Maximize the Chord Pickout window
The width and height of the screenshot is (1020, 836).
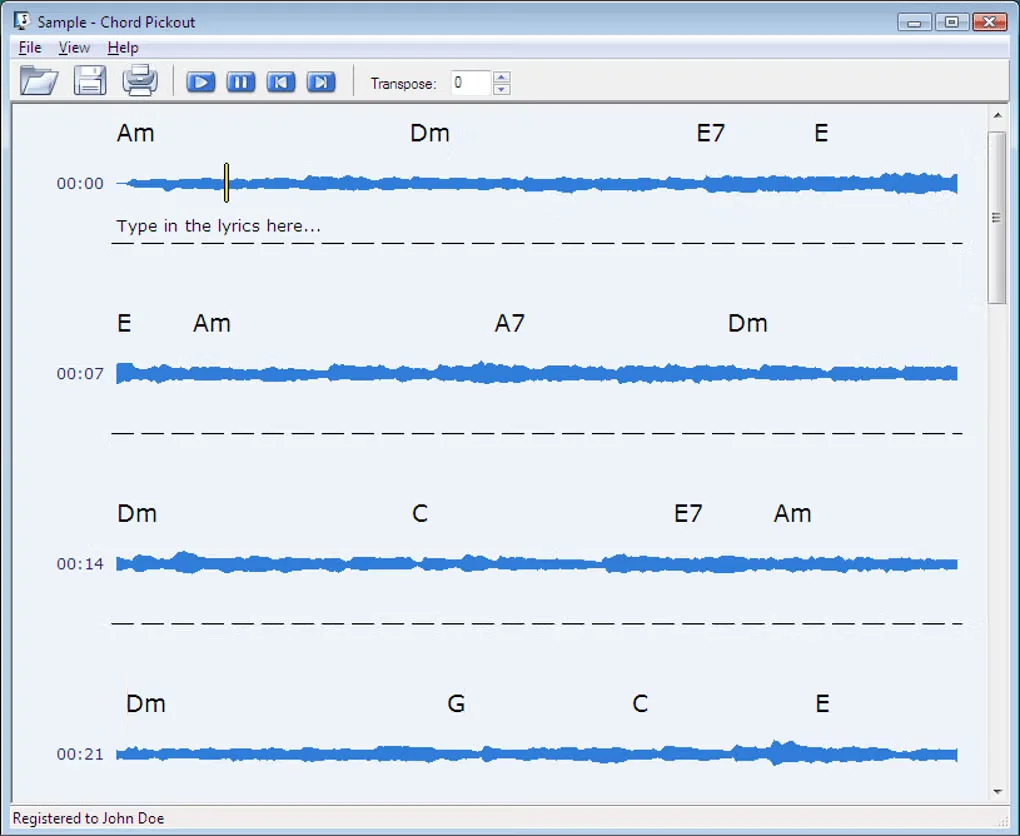[952, 23]
